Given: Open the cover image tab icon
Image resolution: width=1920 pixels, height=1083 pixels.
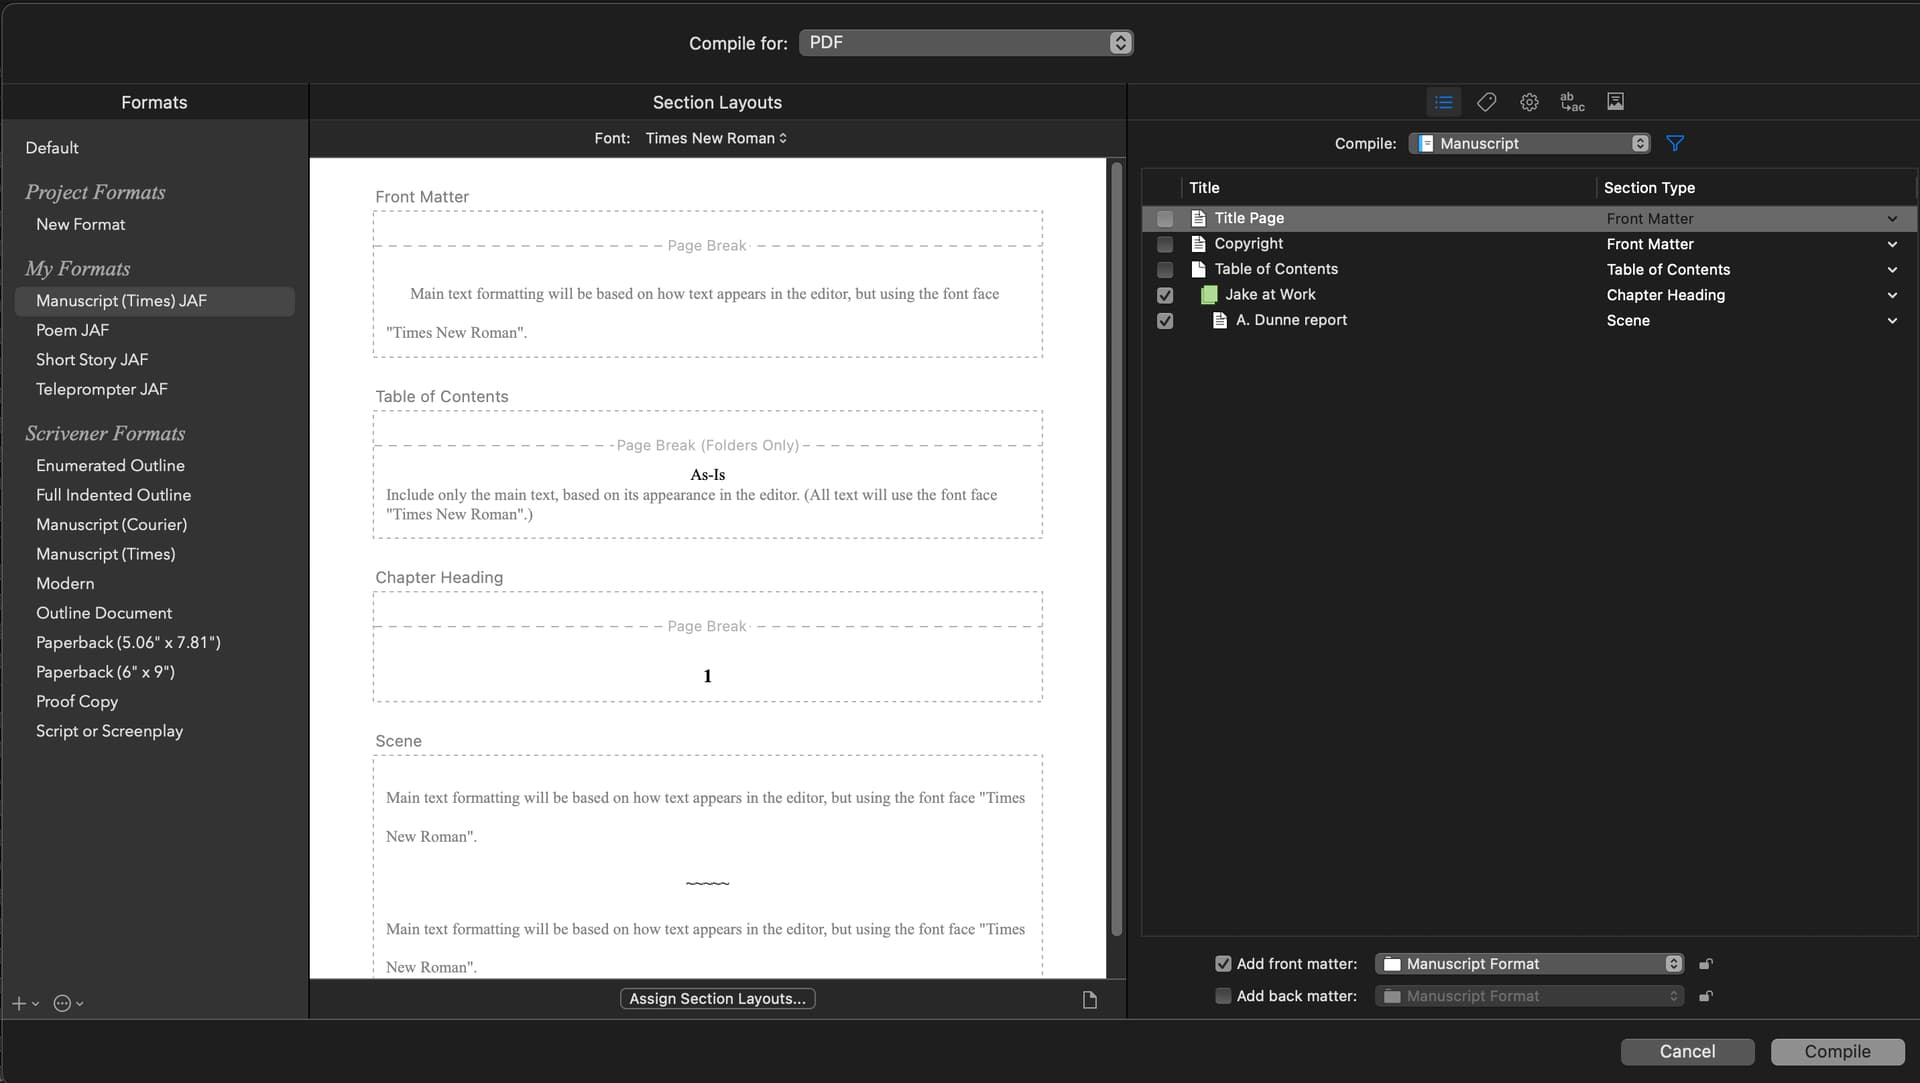Looking at the screenshot, I should [x=1615, y=102].
